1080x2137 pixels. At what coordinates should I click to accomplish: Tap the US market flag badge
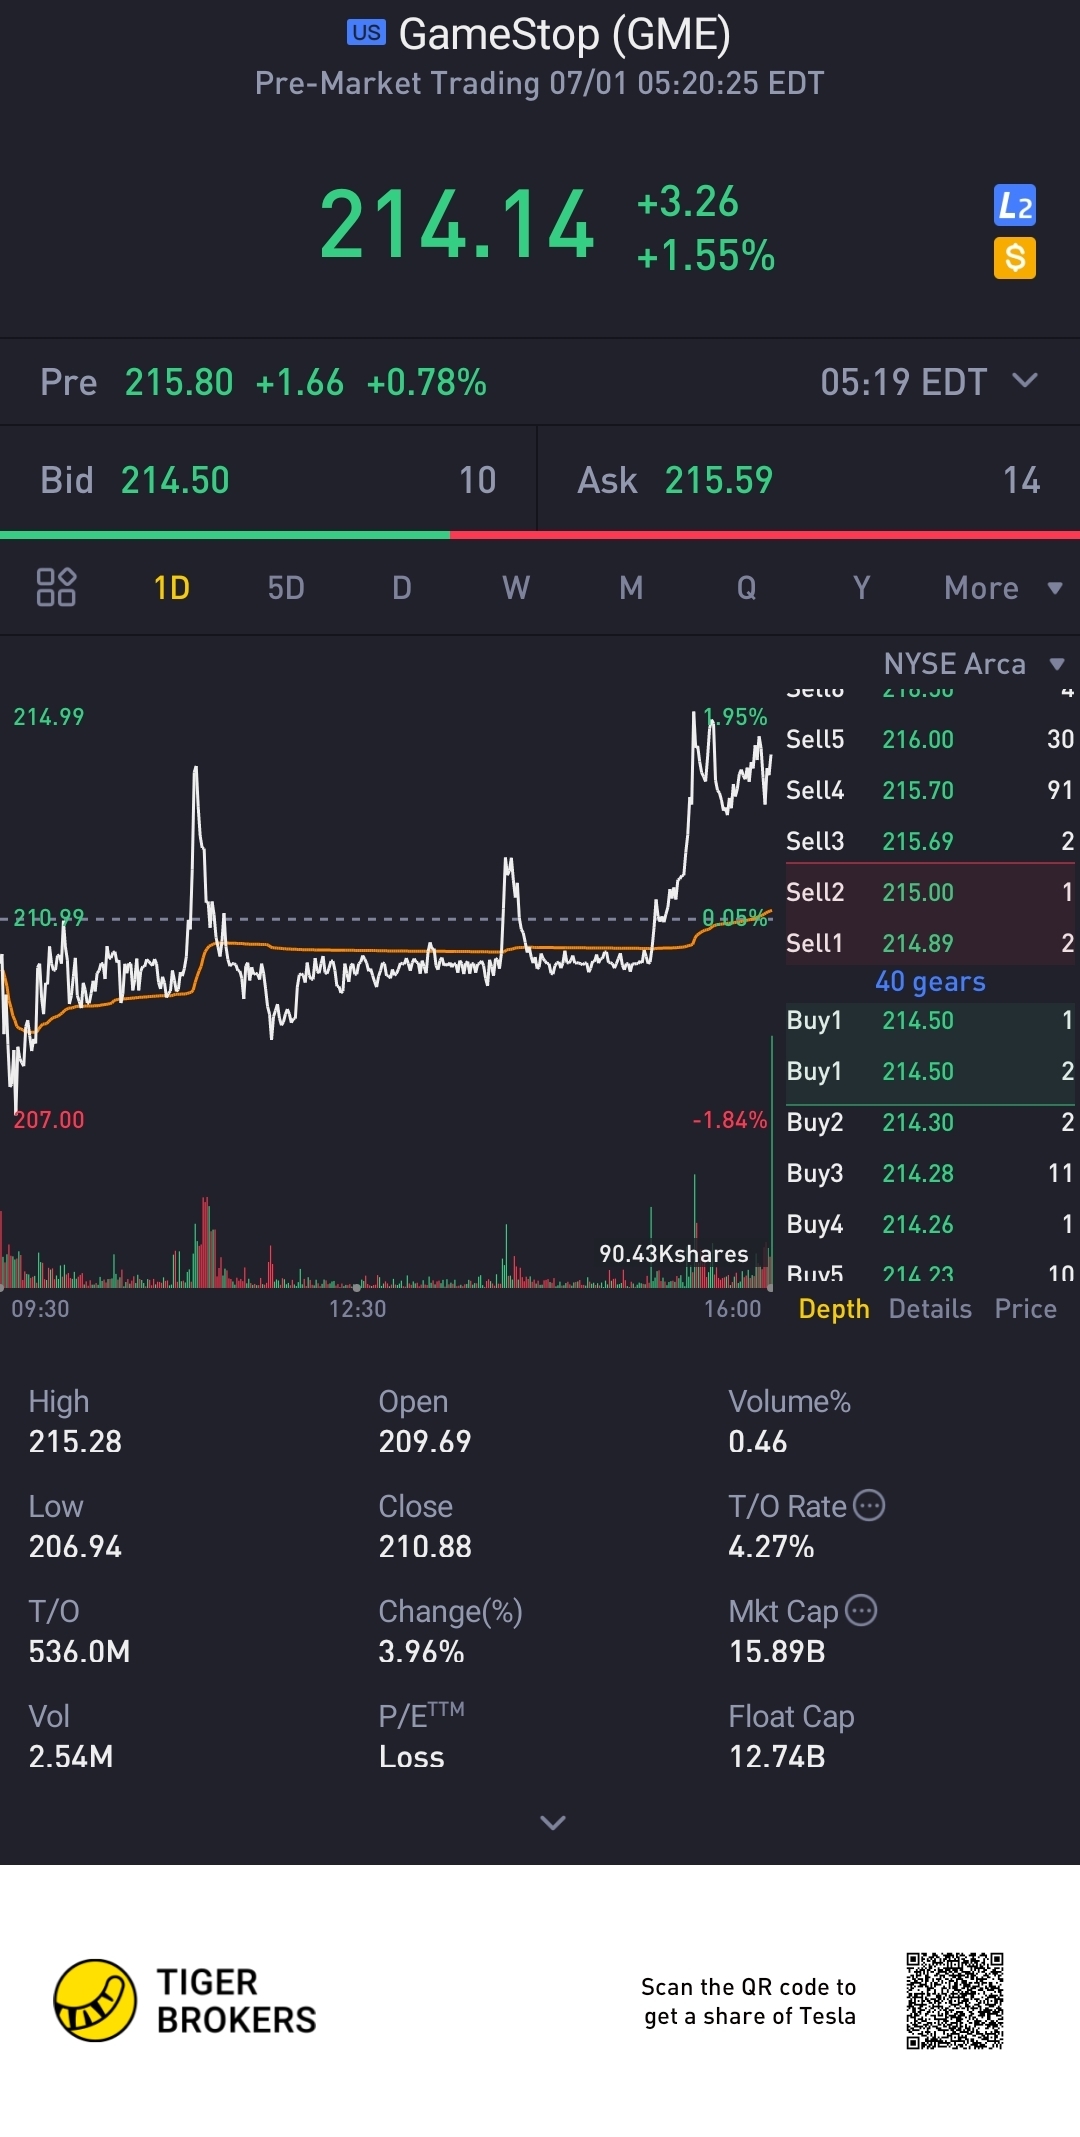366,33
